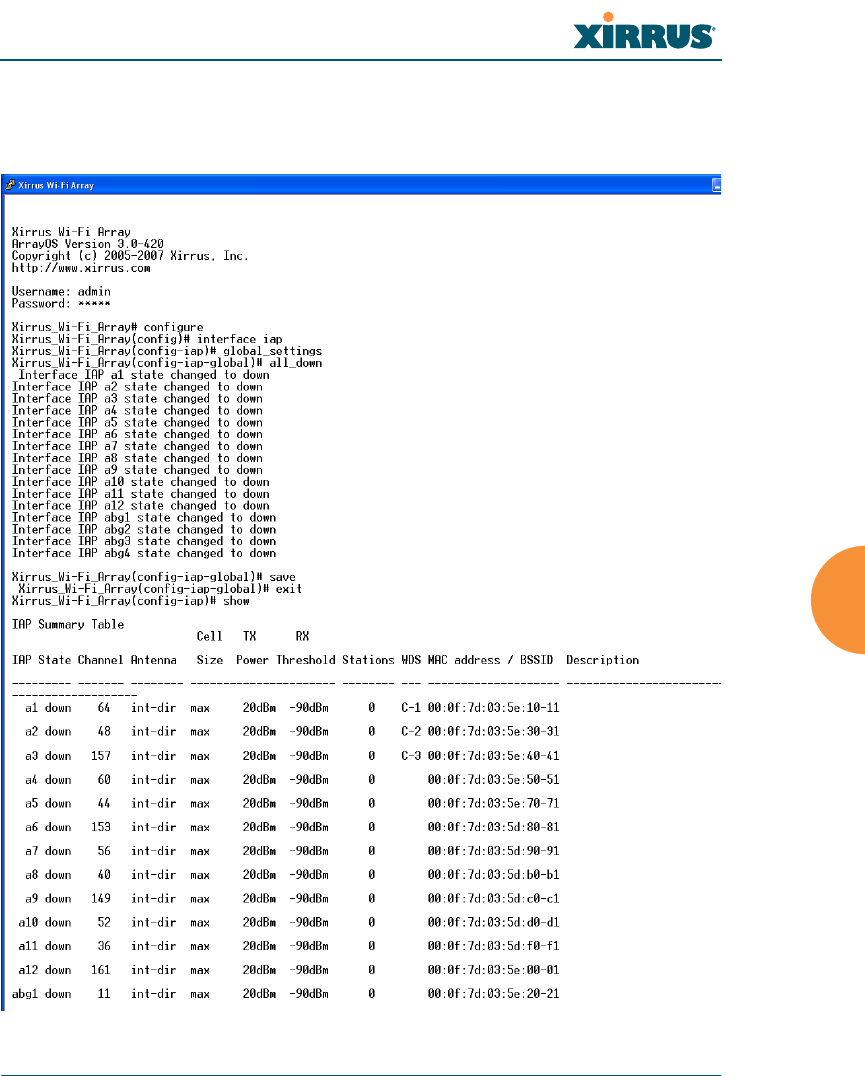Click 'Interface IAP a1 state changed to down'

click(x=144, y=375)
